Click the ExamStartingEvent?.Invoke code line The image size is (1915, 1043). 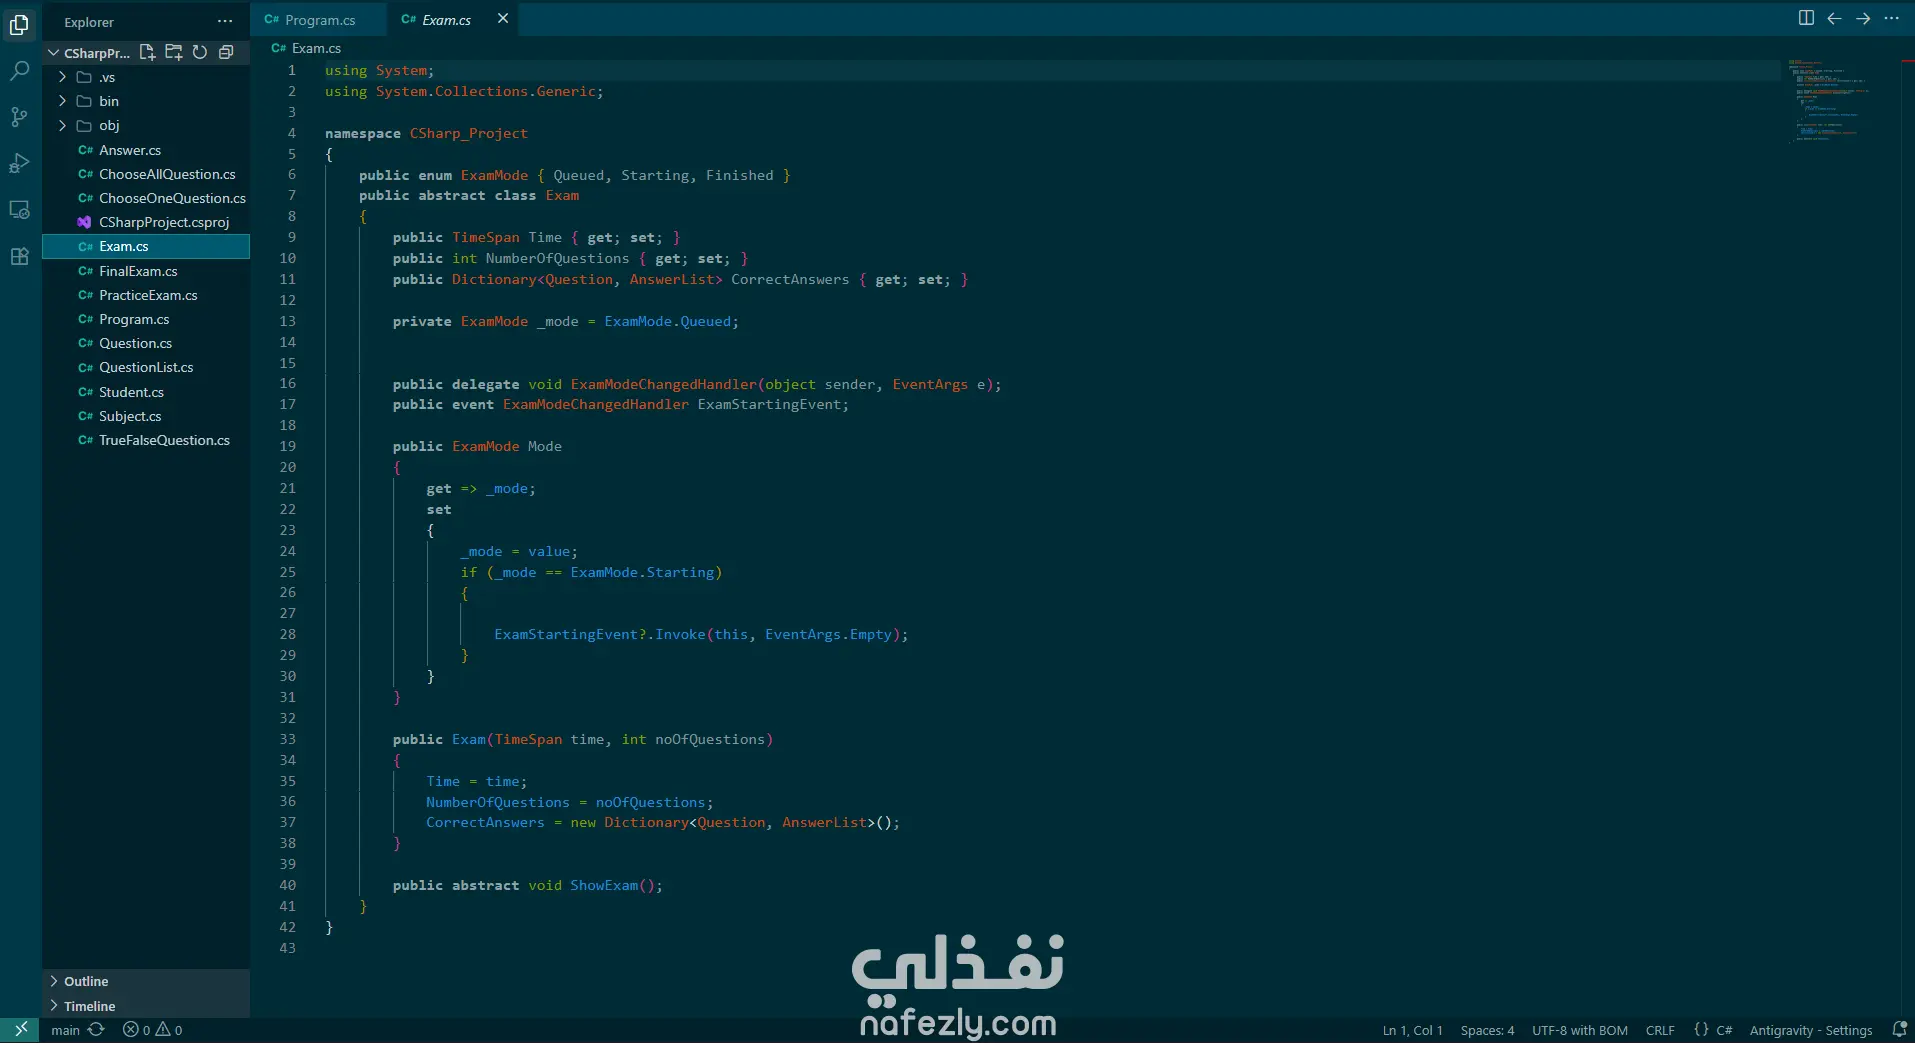point(701,634)
